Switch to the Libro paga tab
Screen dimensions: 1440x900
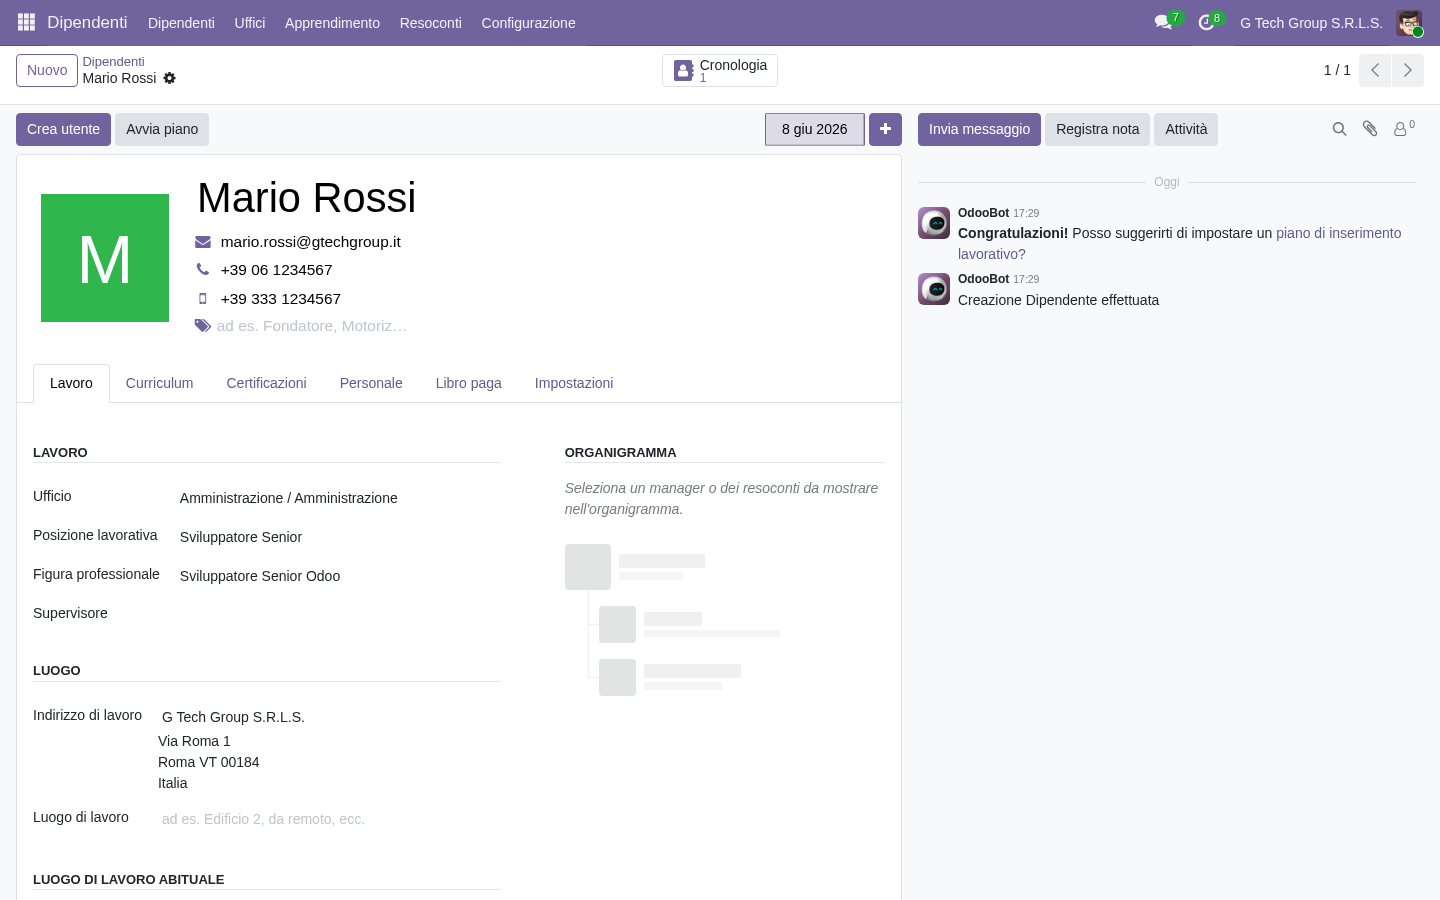coord(469,383)
